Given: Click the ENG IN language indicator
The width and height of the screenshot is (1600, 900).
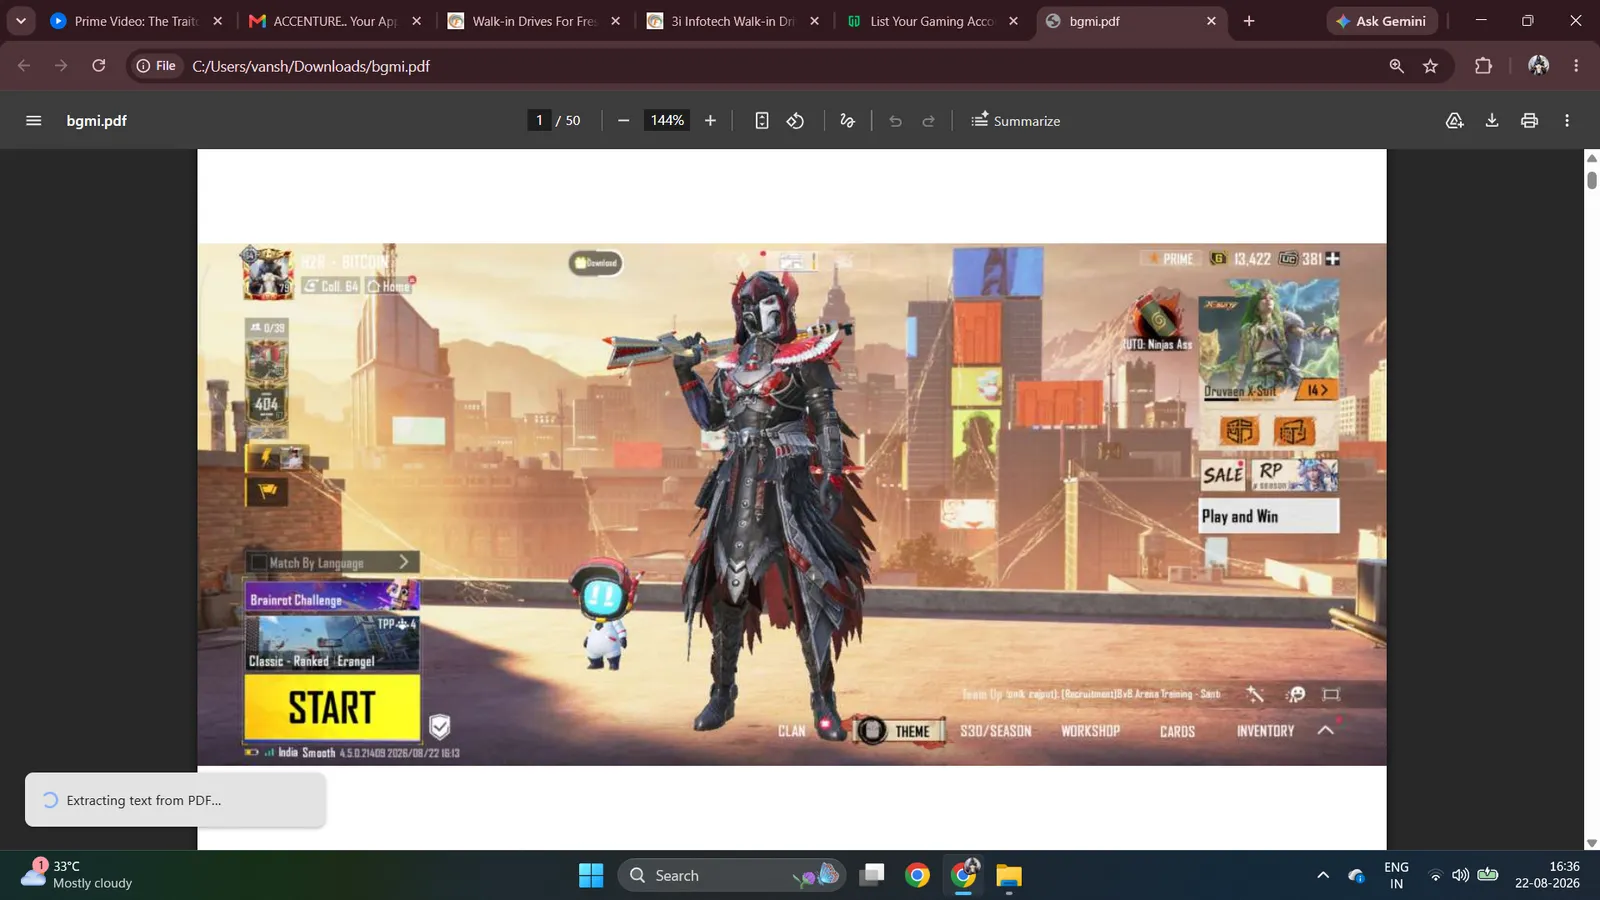Looking at the screenshot, I should coord(1396,875).
